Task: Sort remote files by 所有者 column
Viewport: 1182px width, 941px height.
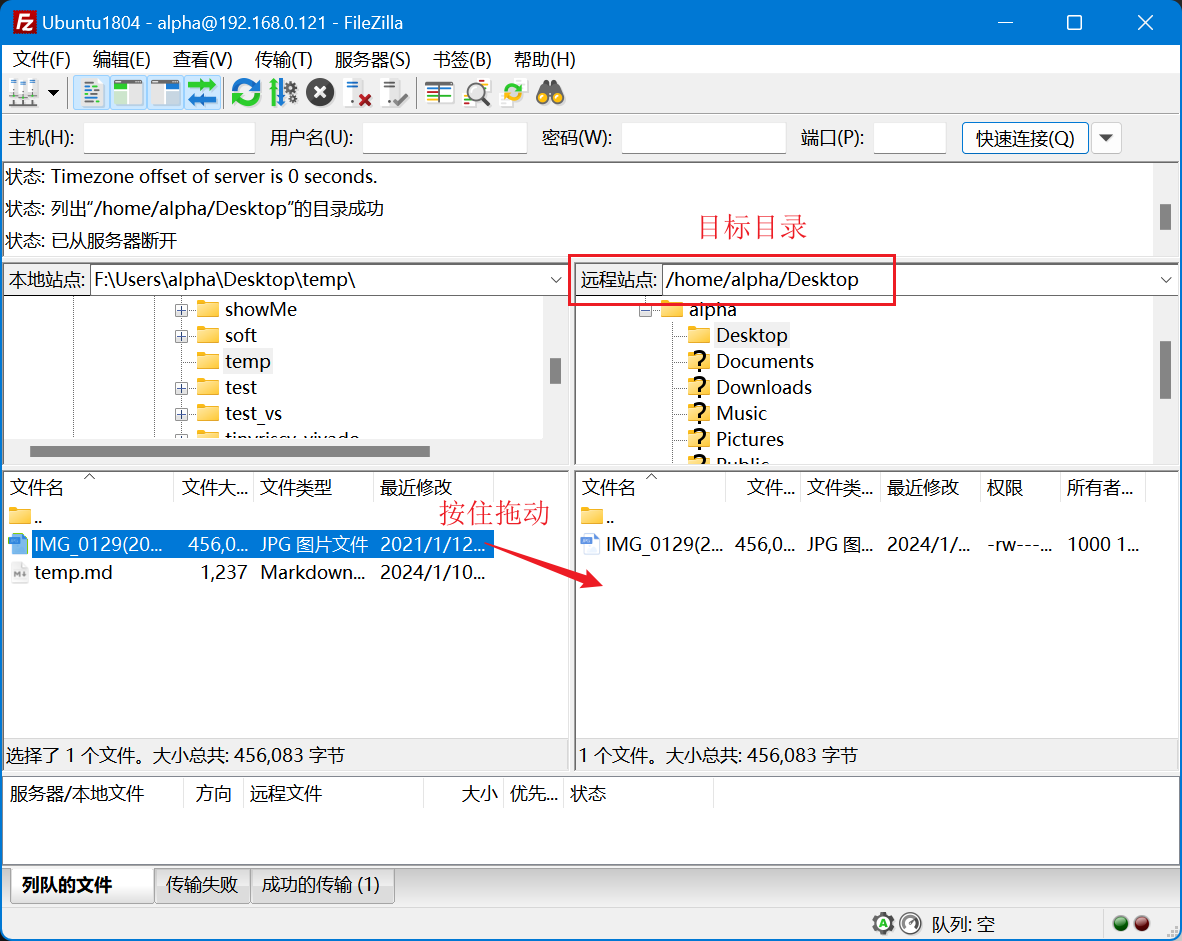Action: [x=1103, y=488]
